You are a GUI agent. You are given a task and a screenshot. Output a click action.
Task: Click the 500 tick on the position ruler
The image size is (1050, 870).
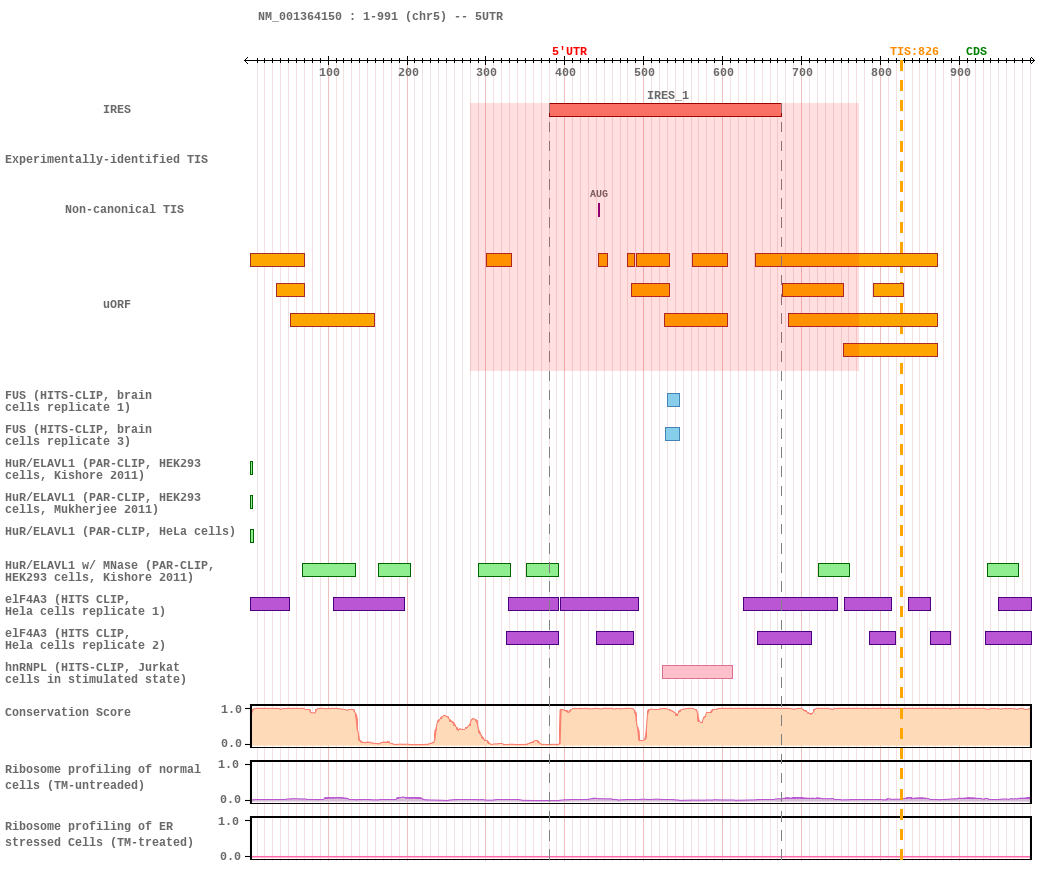tap(644, 72)
